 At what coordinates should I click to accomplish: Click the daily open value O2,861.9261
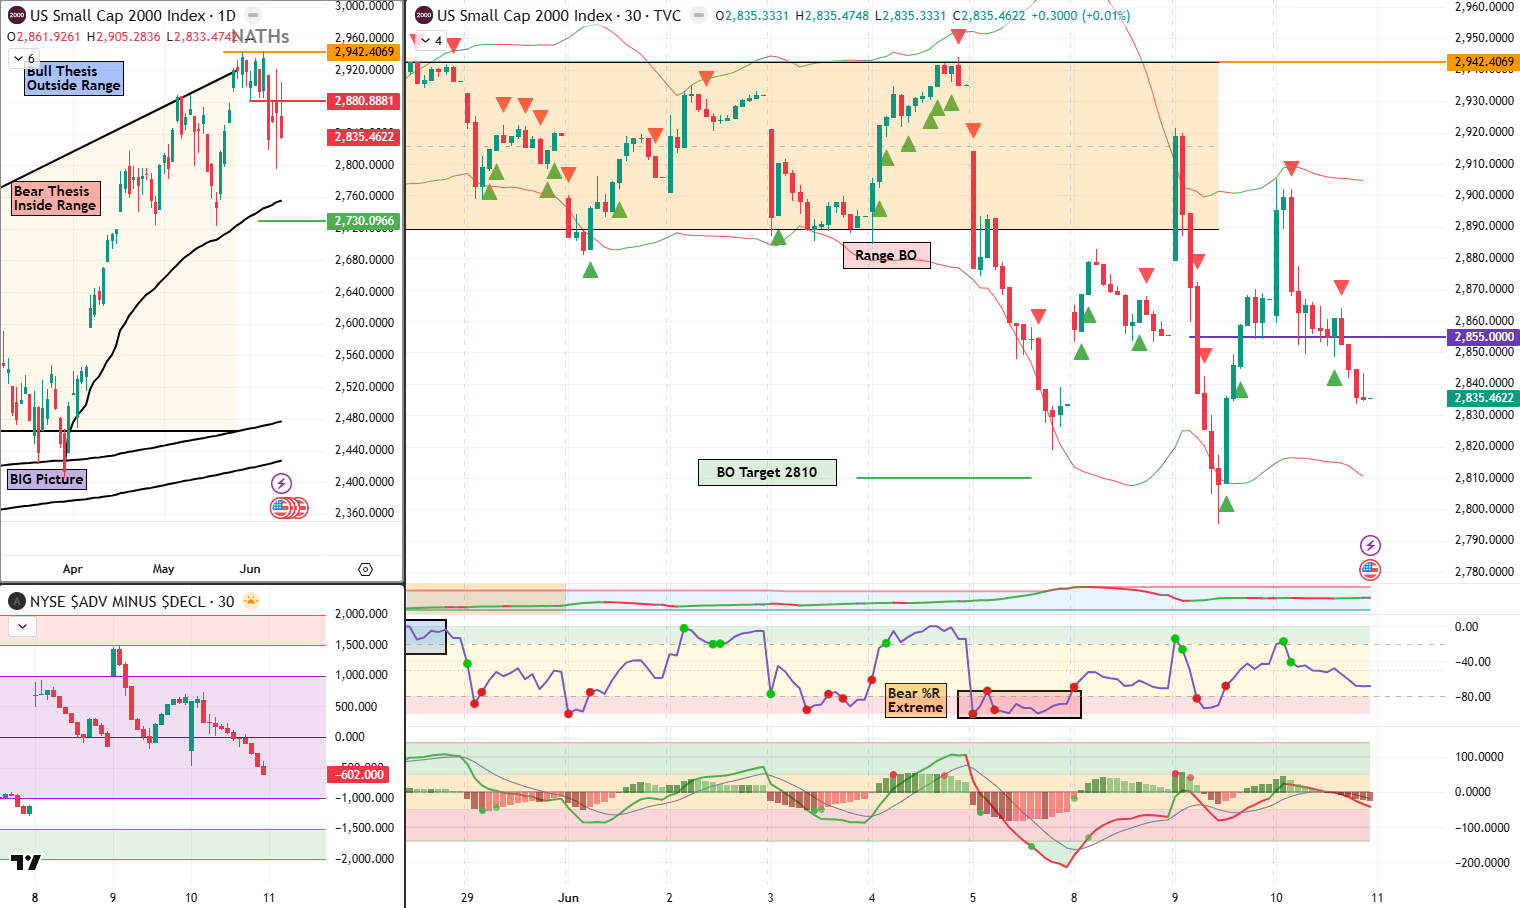[43, 37]
